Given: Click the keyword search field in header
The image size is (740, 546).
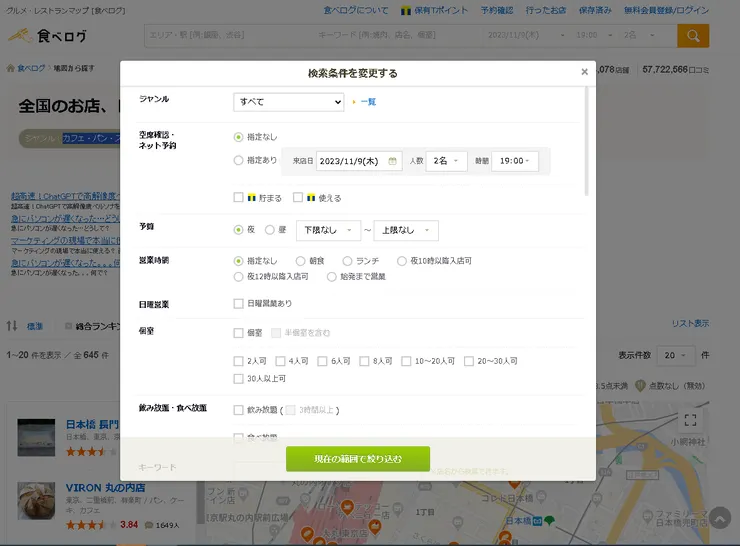Looking at the screenshot, I should 398,35.
